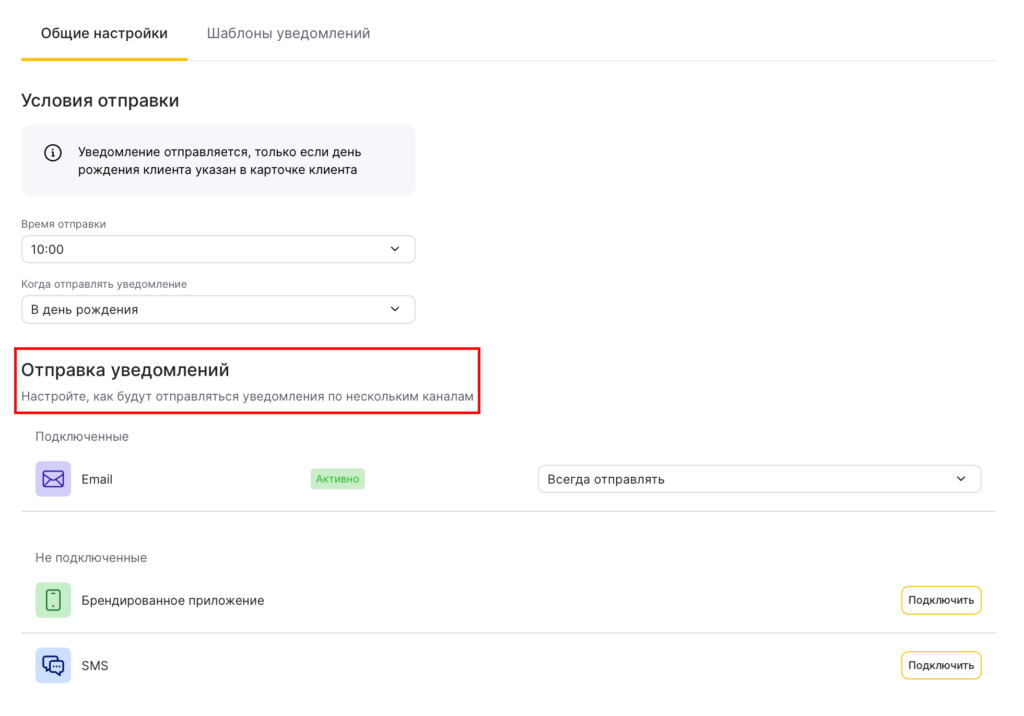This screenshot has height=716, width=1024.
Task: Click the info icon in the notice box
Action: coord(53,153)
